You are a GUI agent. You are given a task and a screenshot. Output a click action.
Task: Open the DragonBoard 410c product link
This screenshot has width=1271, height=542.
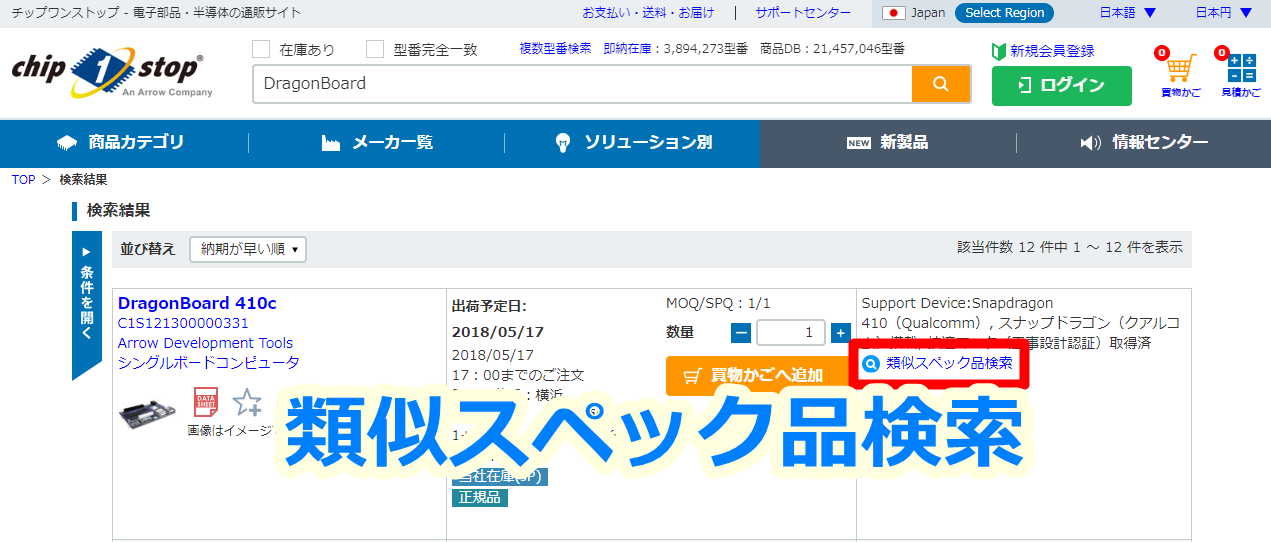click(197, 303)
